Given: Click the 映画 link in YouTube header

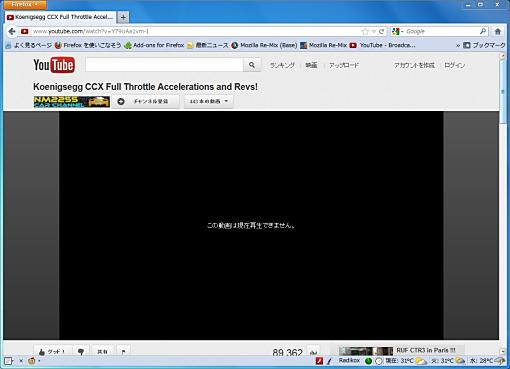Looking at the screenshot, I should coord(311,65).
